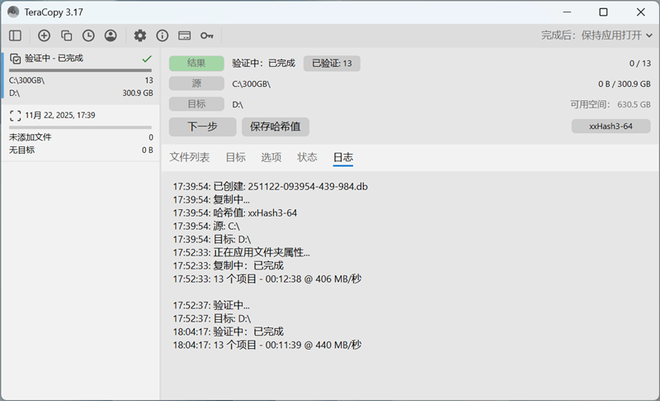Screen dimensions: 660x401
Task: Select the 状态 tab
Action: click(x=307, y=157)
